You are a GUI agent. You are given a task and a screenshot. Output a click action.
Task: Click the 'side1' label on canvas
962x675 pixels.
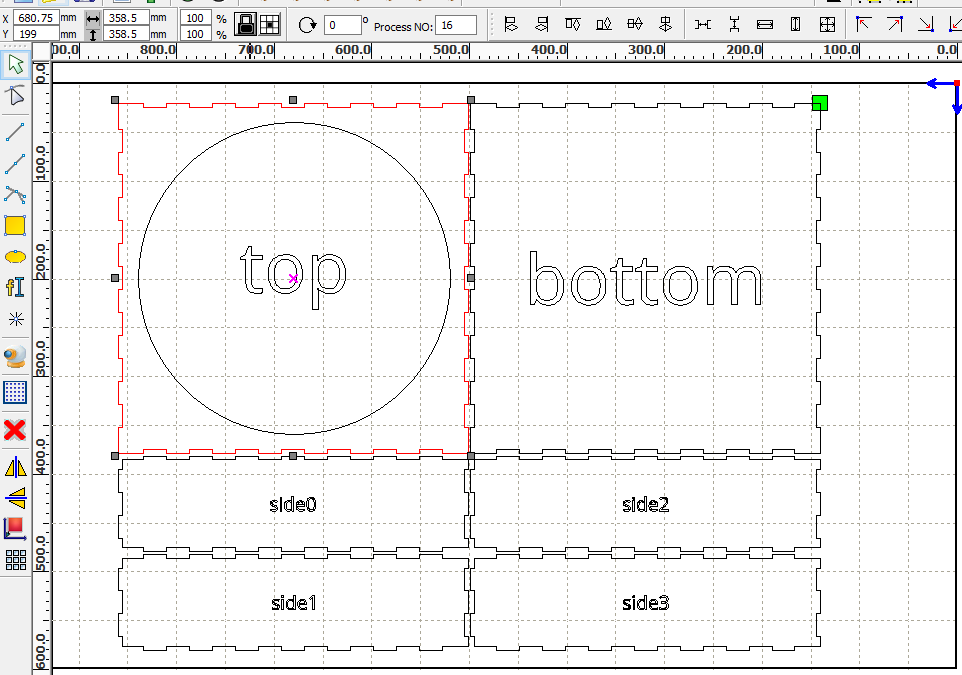click(x=294, y=603)
